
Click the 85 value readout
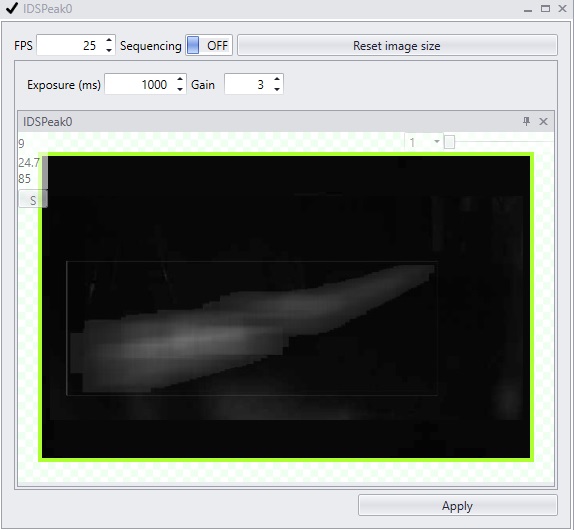(x=25, y=179)
